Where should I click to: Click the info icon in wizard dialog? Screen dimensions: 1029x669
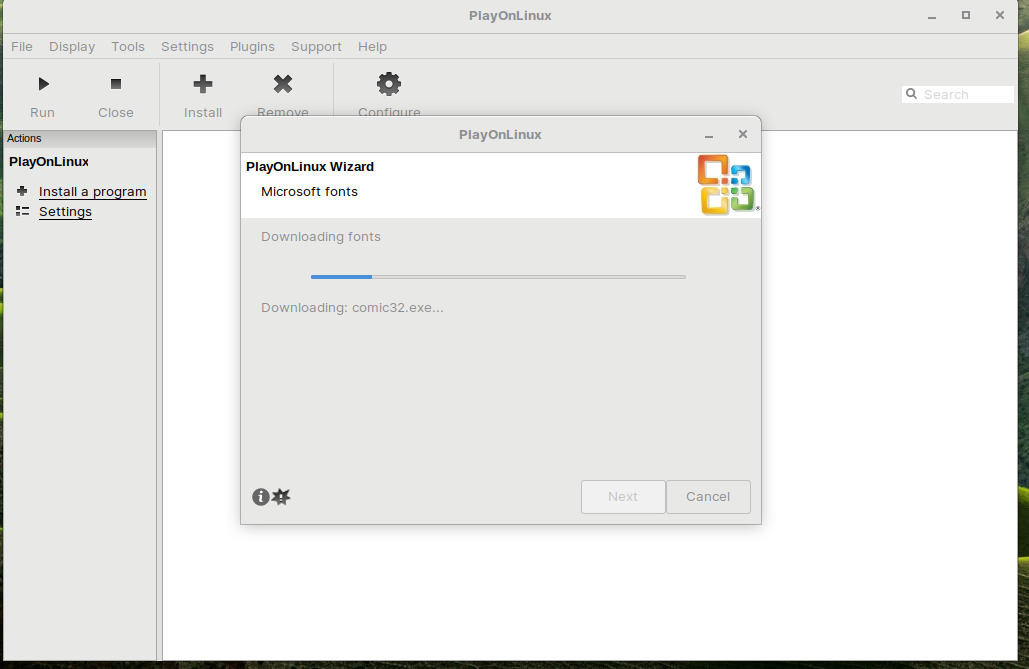[261, 497]
